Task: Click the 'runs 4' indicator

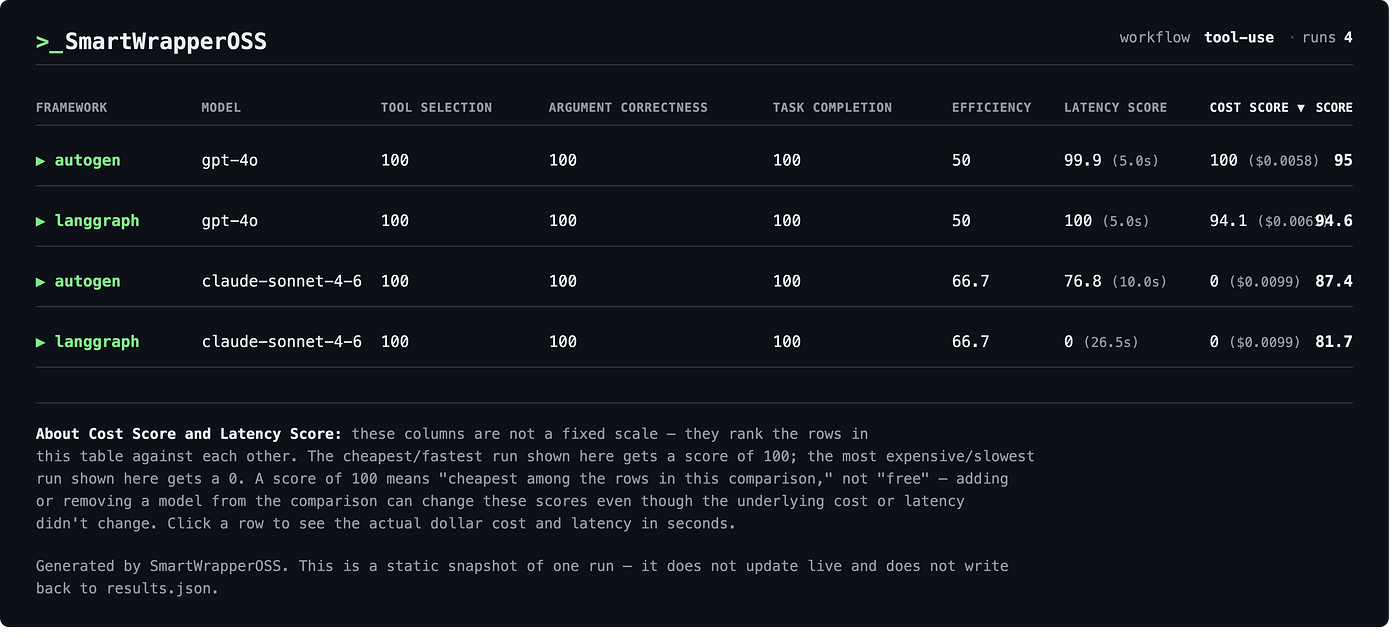Action: pos(1327,38)
